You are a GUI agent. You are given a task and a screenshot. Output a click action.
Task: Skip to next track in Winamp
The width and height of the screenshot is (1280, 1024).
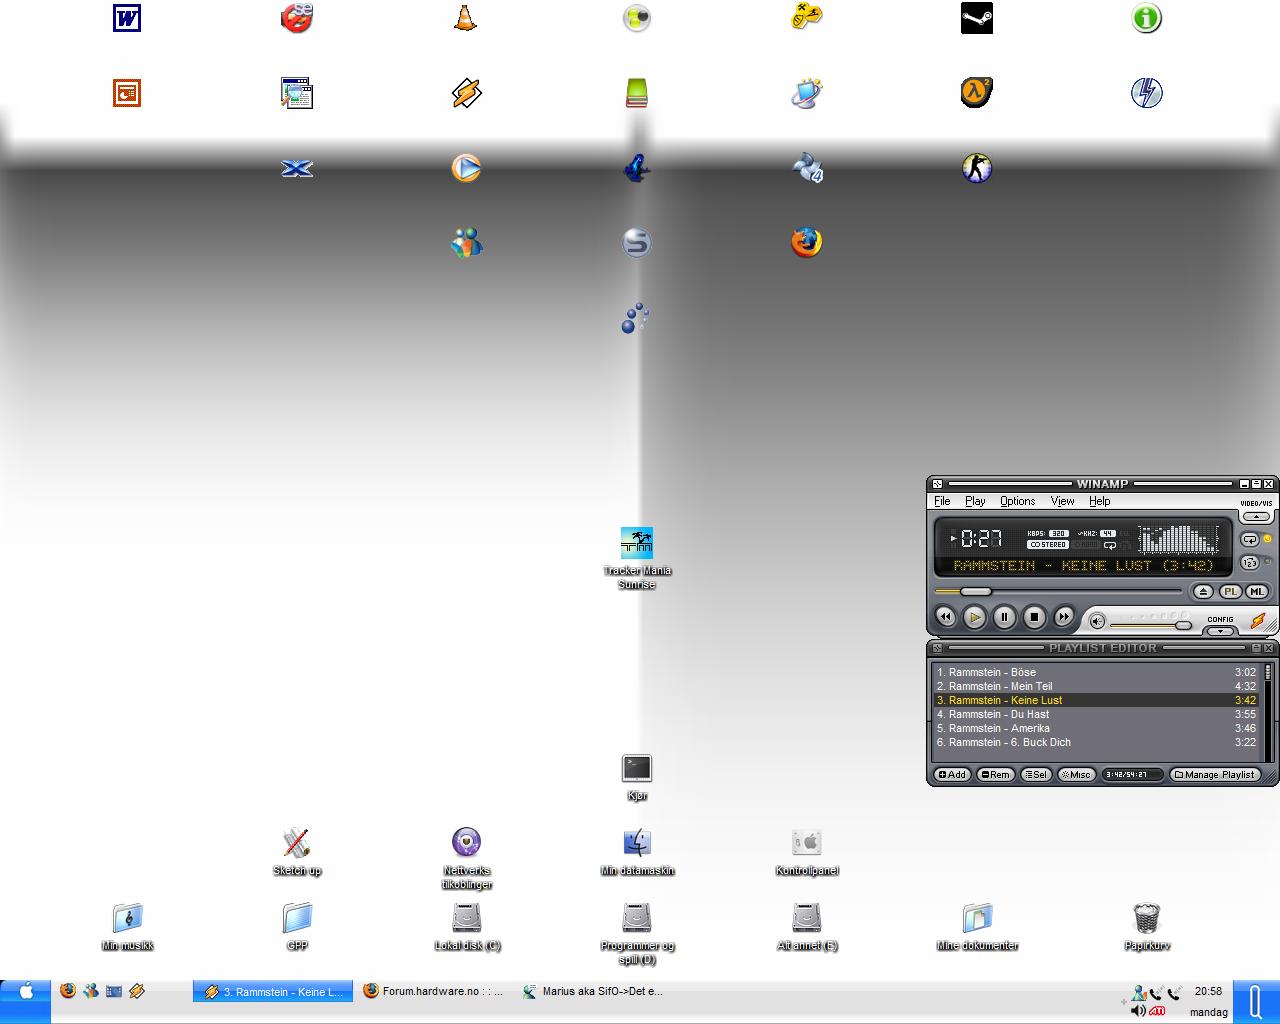(1064, 617)
